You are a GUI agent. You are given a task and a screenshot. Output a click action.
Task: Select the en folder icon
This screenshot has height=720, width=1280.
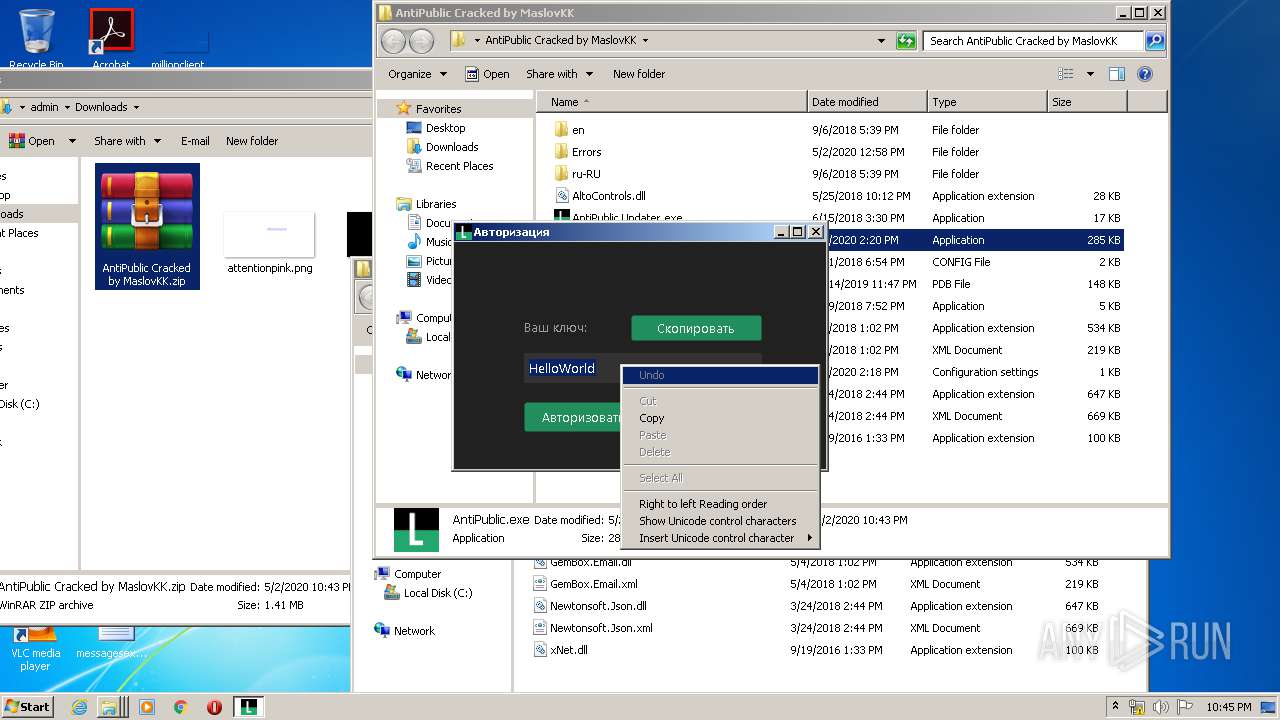(x=561, y=130)
